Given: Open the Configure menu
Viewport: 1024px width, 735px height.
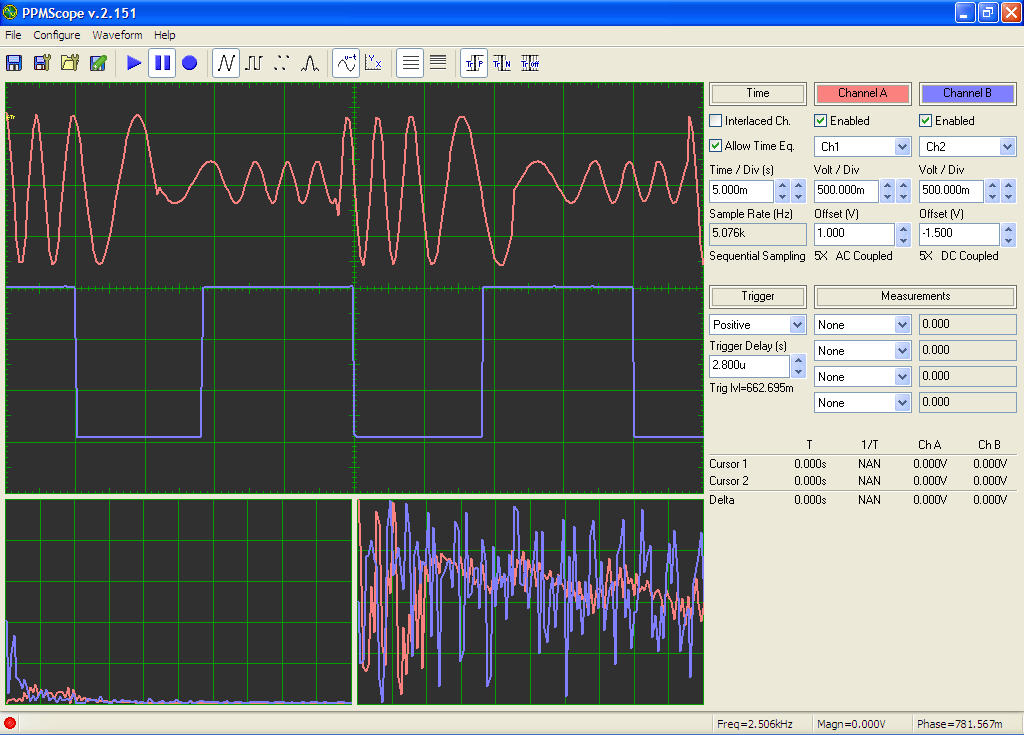Looking at the screenshot, I should point(56,35).
